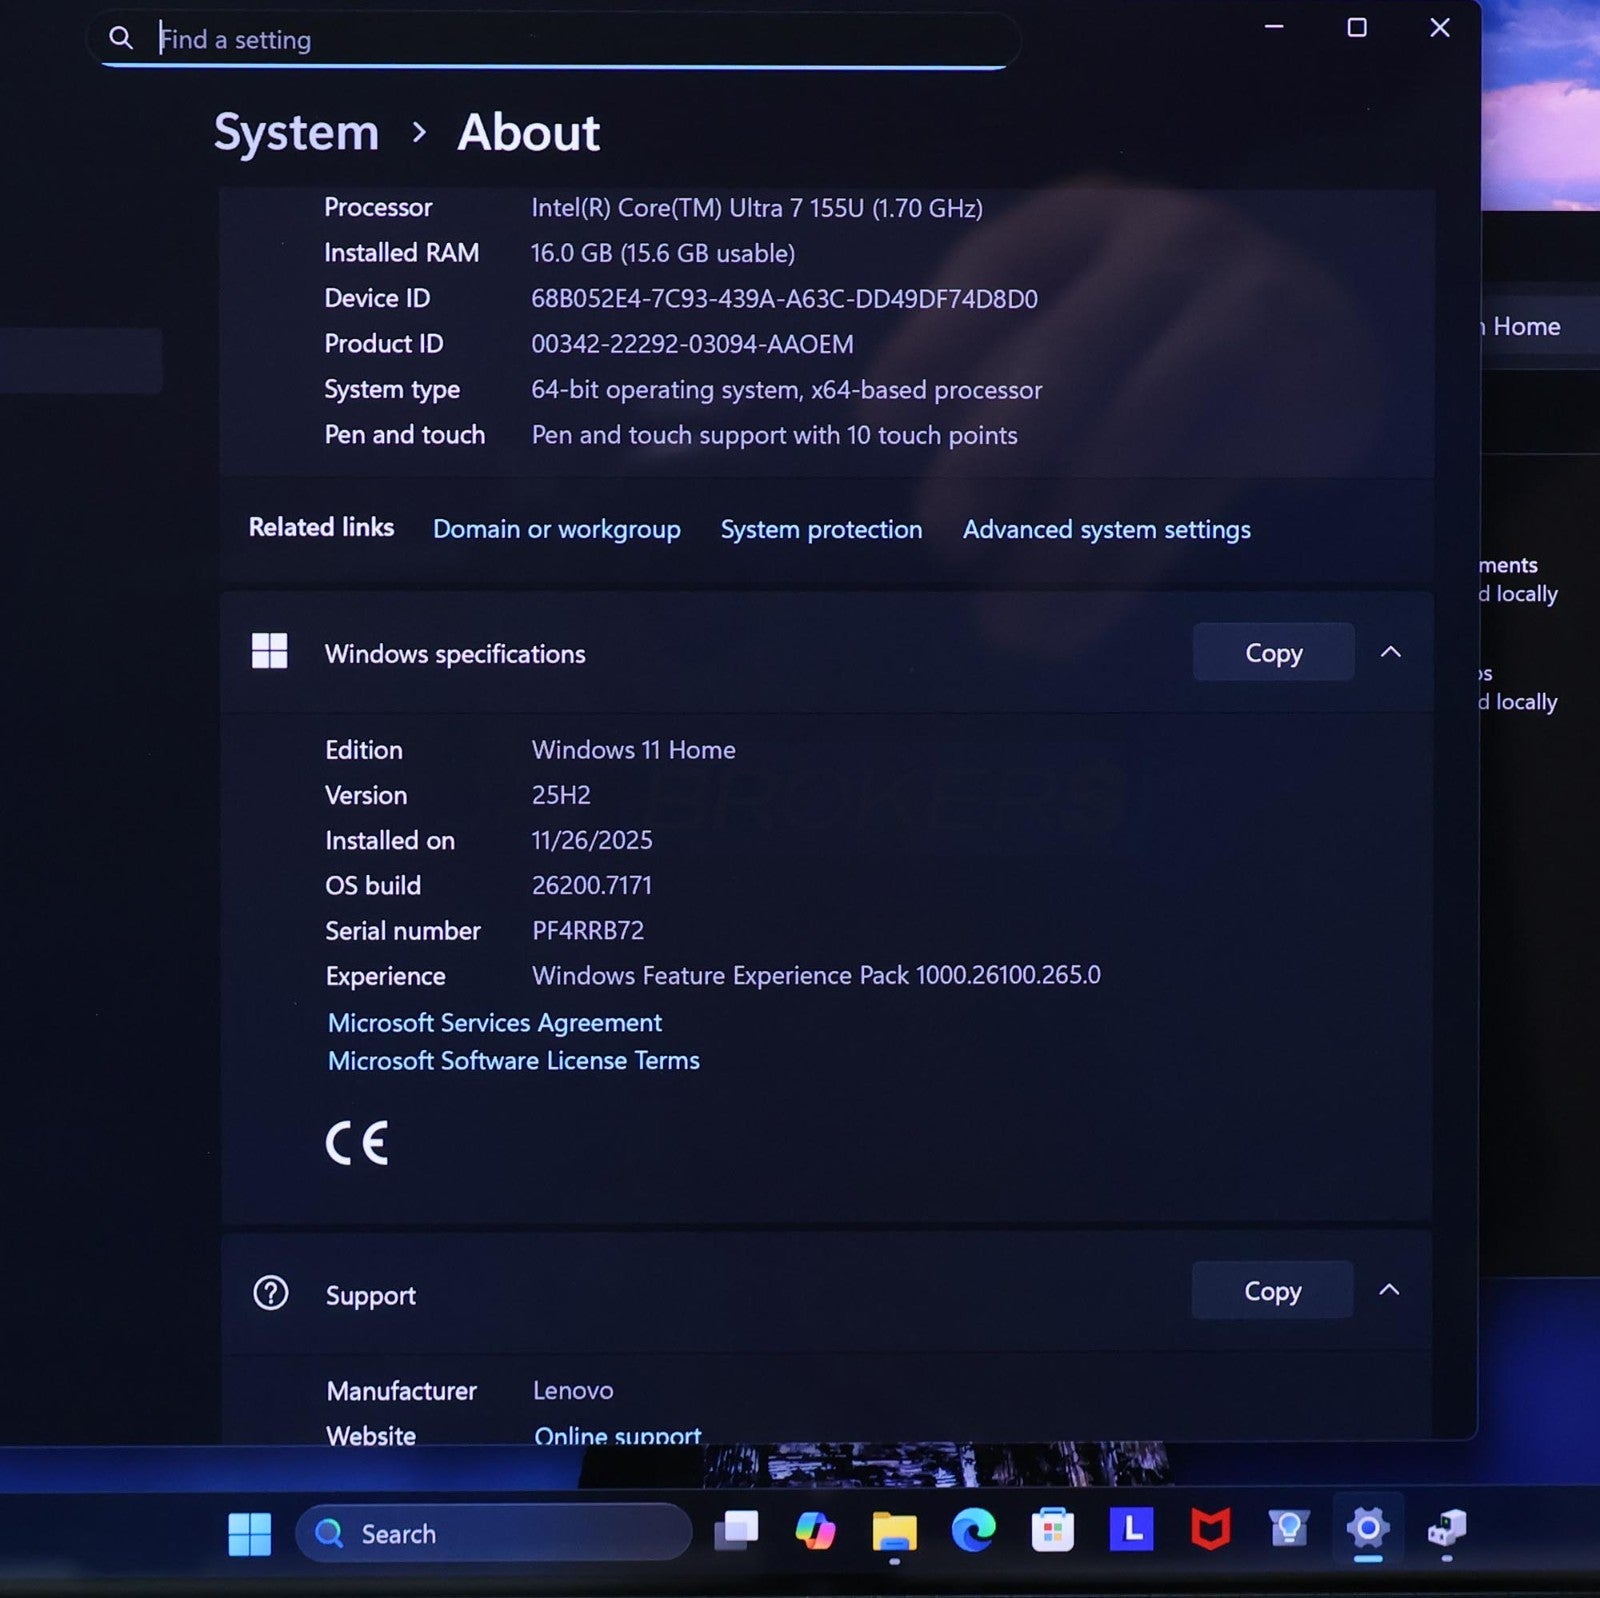Open the Windows Start menu
The height and width of the screenshot is (1598, 1600).
(x=249, y=1533)
